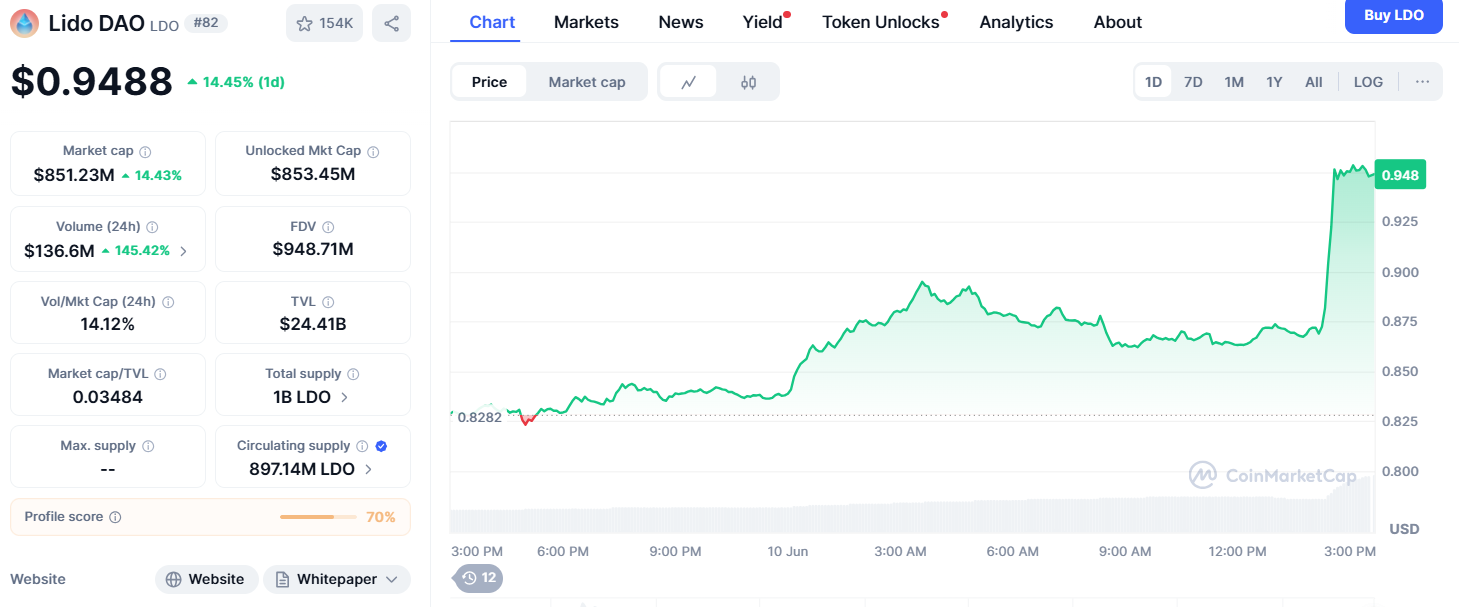Click the 14.45% (1d) change indicator
Screen dimensions: 1459x607
pos(236,82)
